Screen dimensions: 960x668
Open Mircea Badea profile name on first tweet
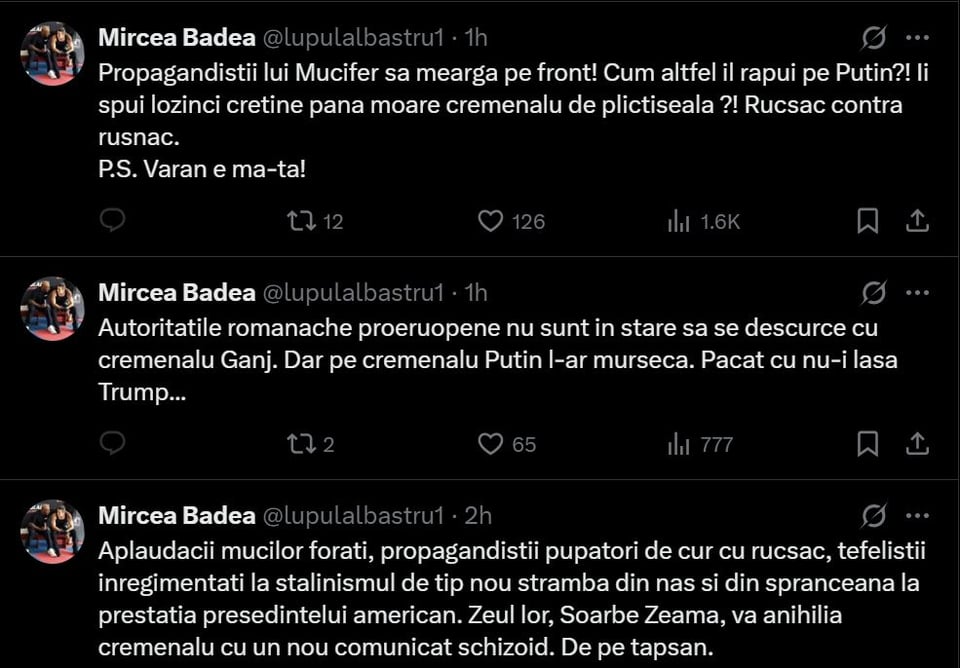pos(177,38)
